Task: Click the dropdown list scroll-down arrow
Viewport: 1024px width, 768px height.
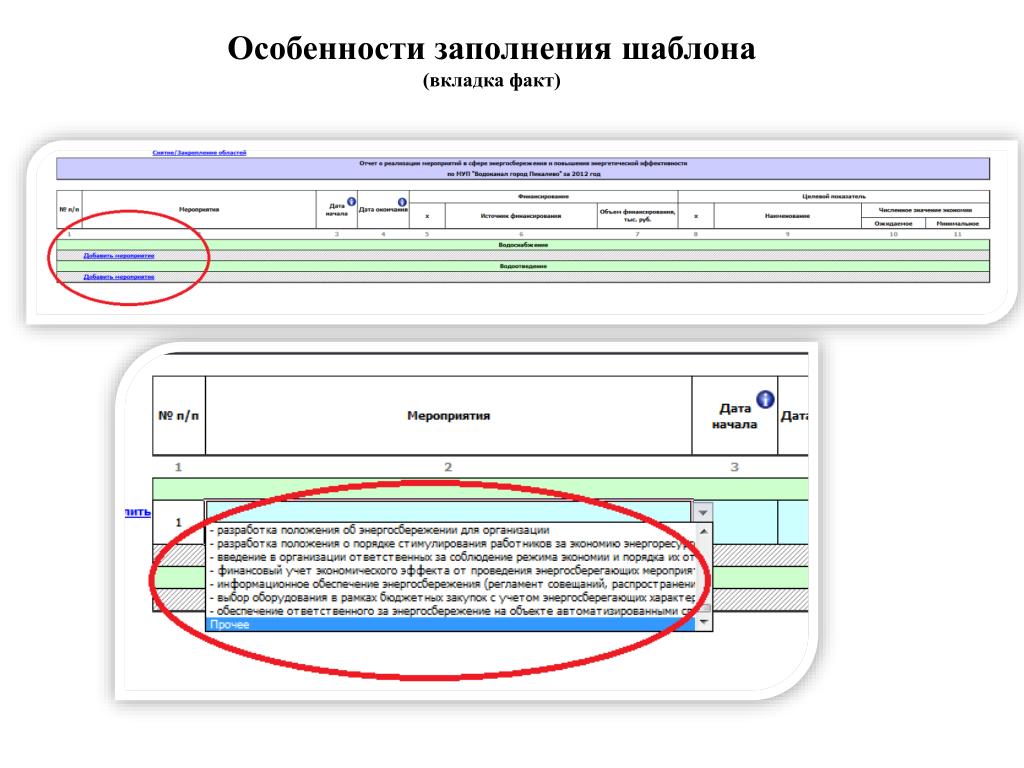Action: point(704,622)
